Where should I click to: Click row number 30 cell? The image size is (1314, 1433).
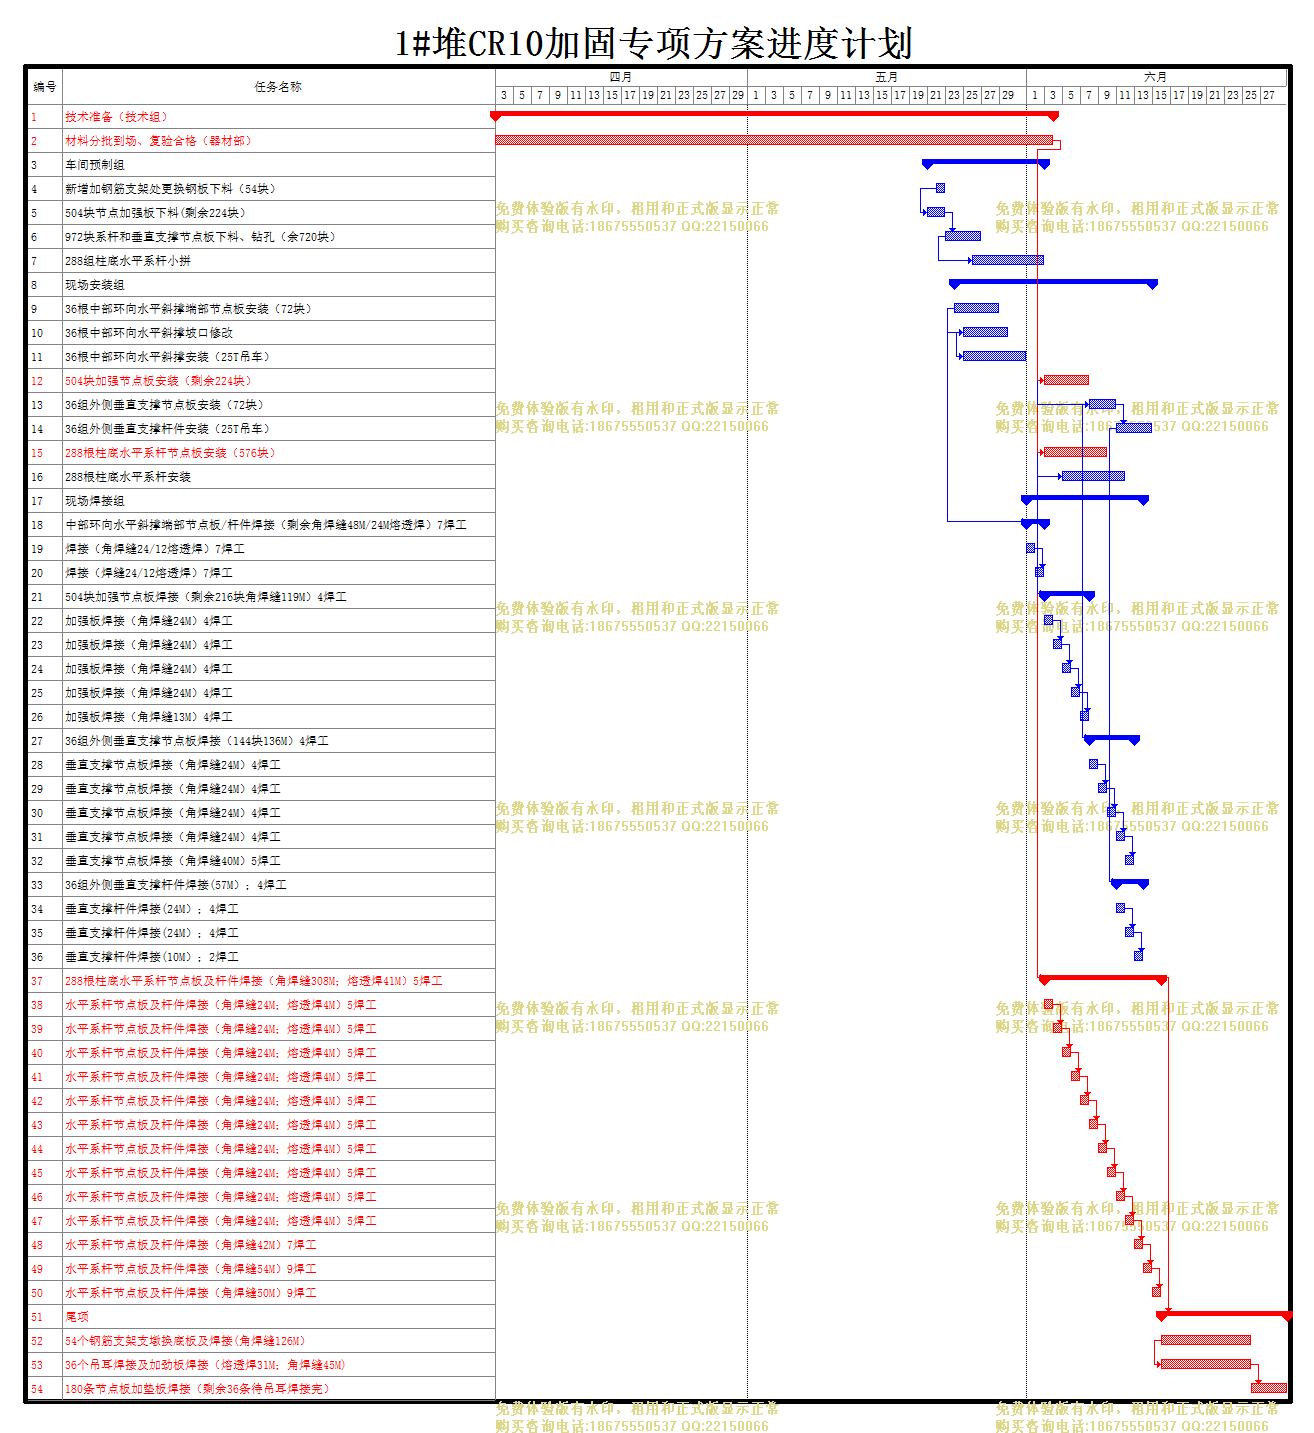pos(45,813)
